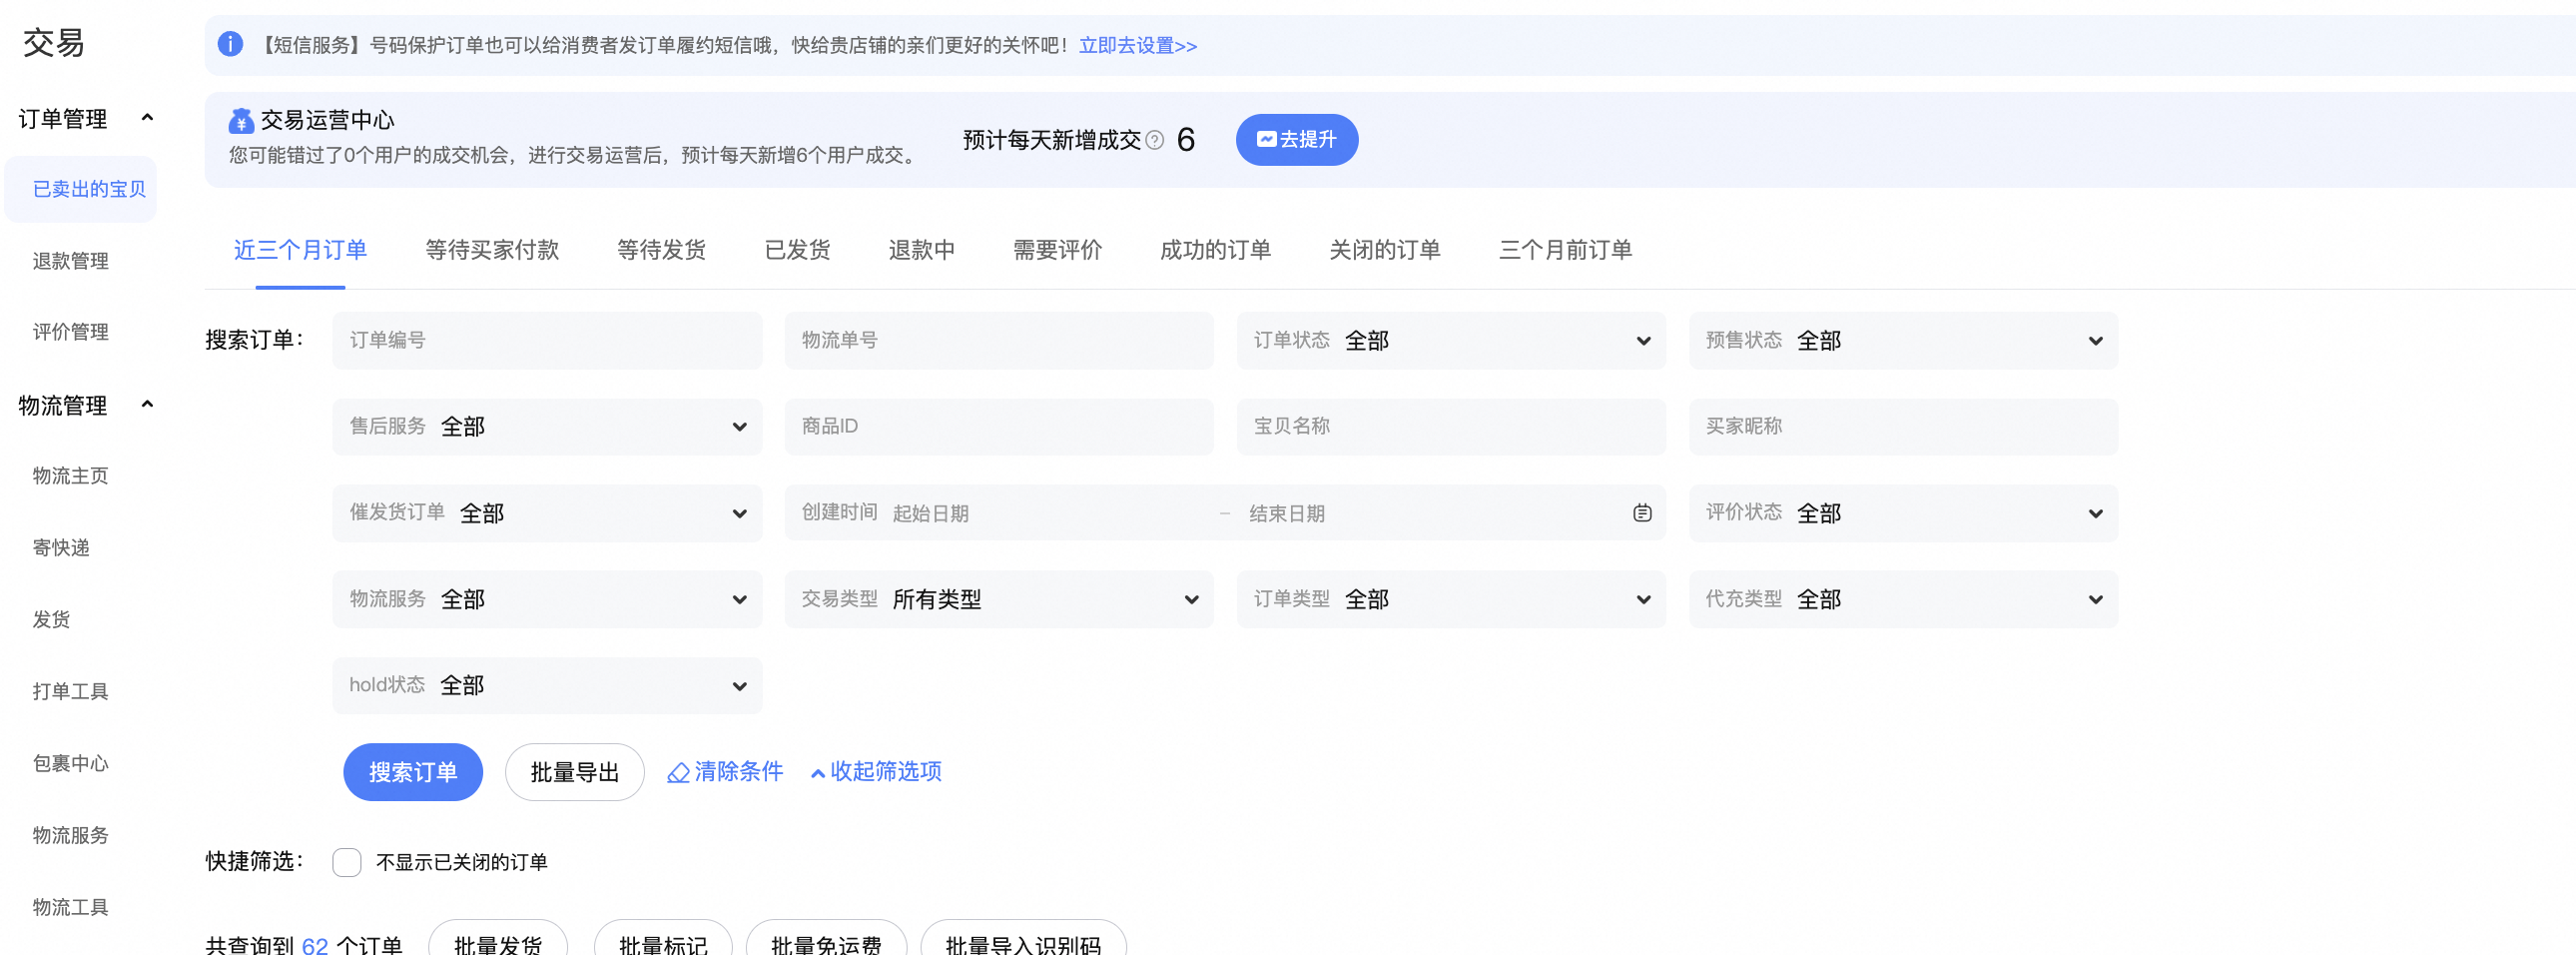Screen dimensions: 2576x955
Task: Click the 62 order count text
Action: (x=315, y=946)
